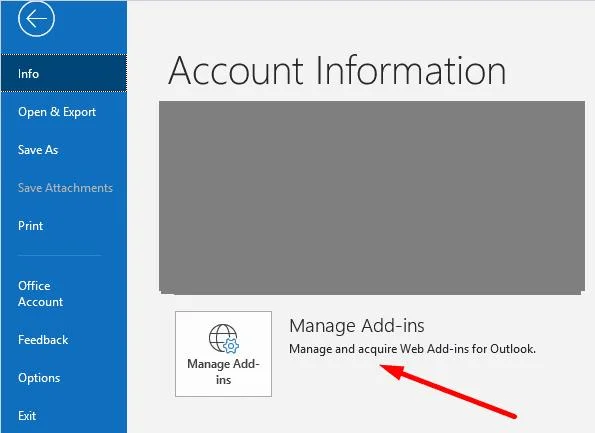
Task: Click the sidebar divider below Print
Action: coord(60,255)
